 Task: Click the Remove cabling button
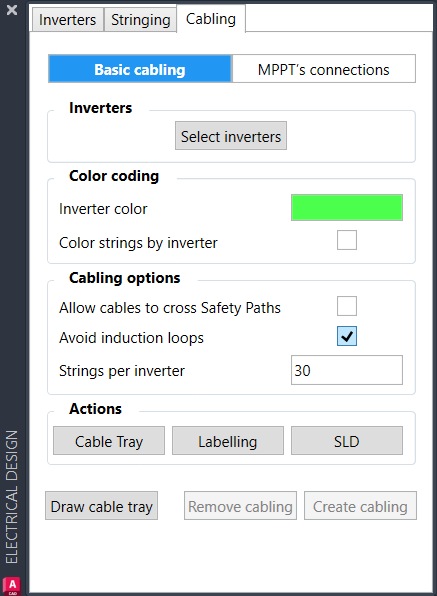(x=241, y=506)
